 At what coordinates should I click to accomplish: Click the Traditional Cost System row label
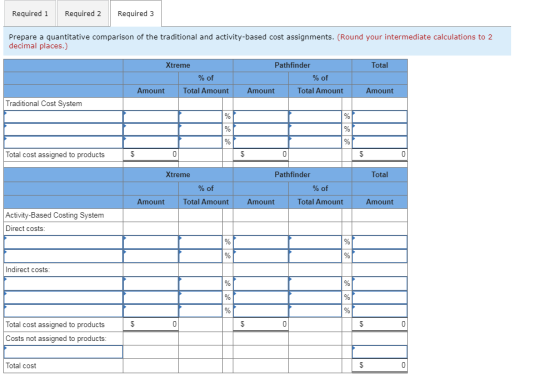tap(44, 104)
